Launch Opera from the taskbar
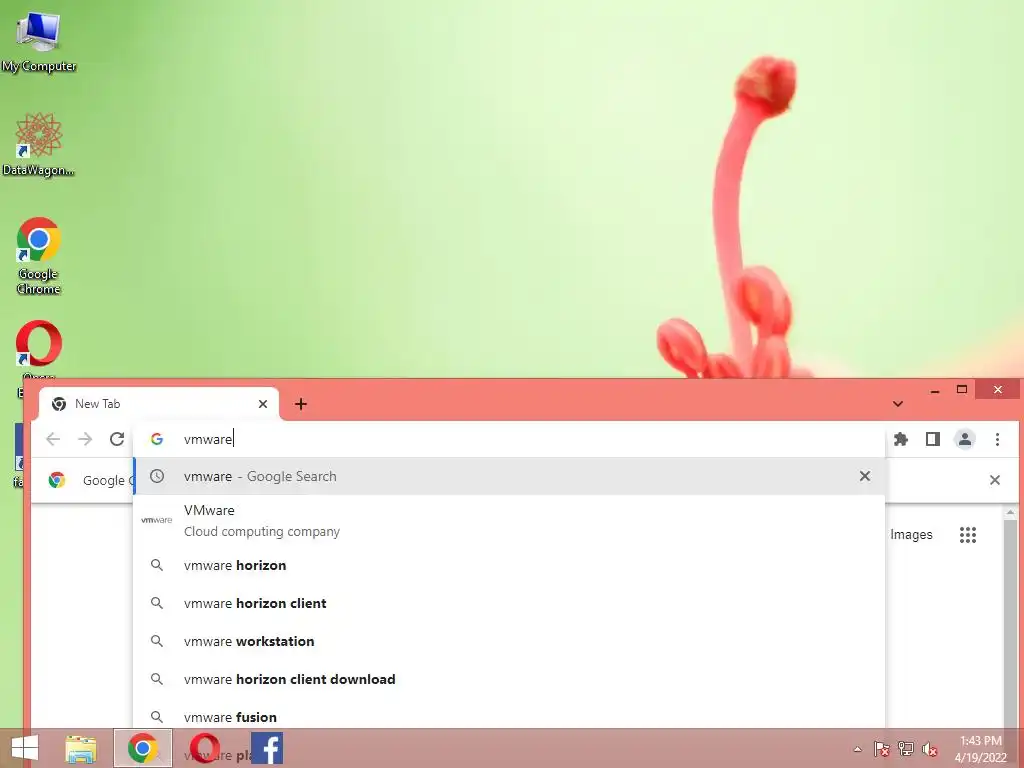This screenshot has height=768, width=1024. click(x=204, y=748)
